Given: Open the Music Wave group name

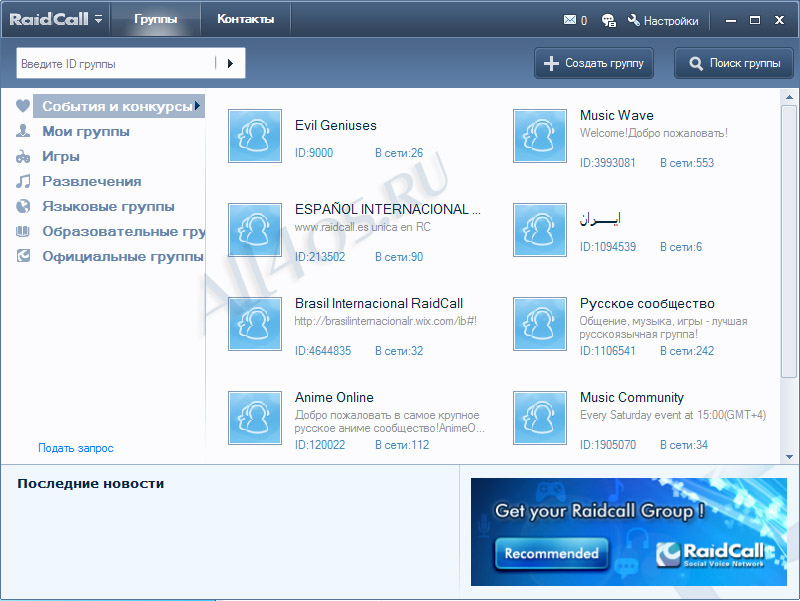Looking at the screenshot, I should (617, 115).
